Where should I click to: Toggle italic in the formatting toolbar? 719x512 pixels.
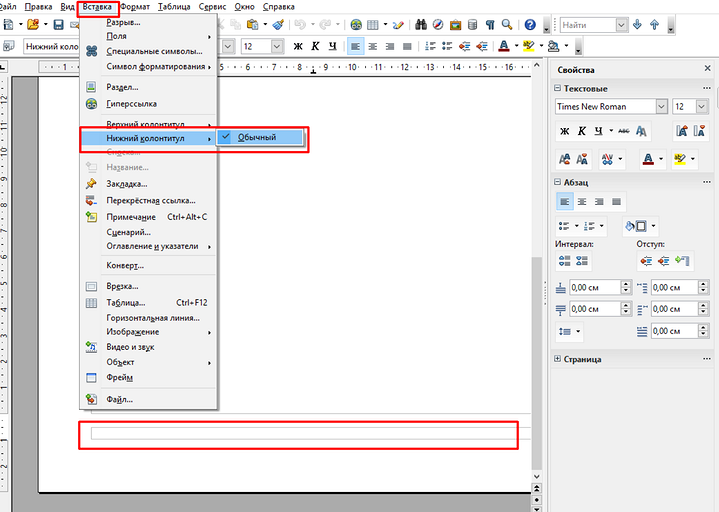[x=313, y=46]
